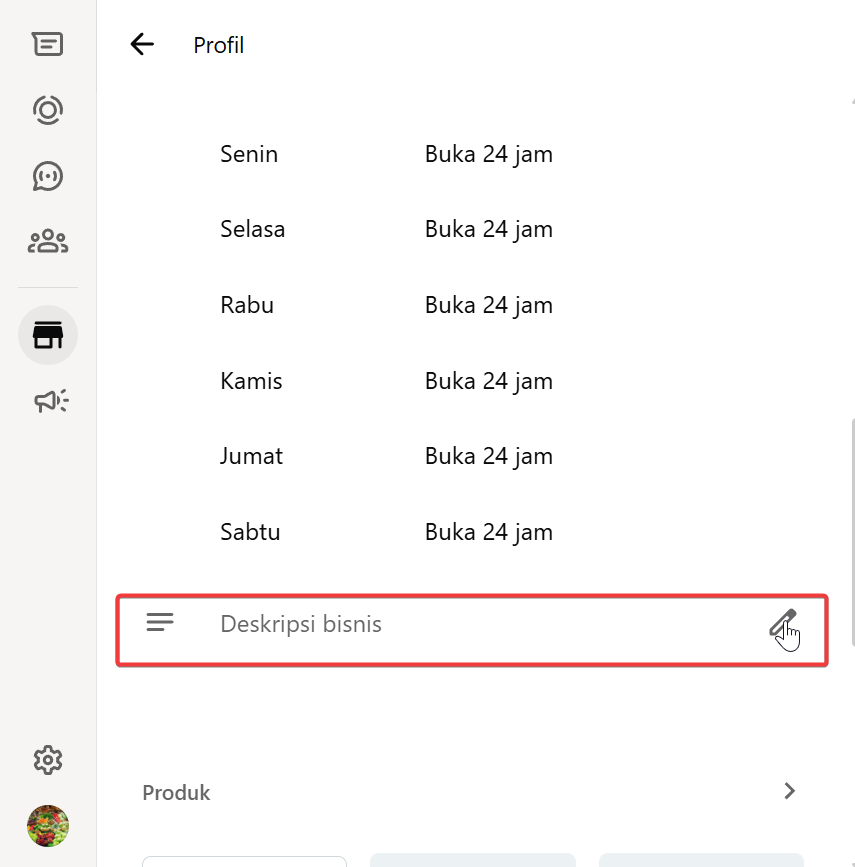Viewport: 855px width, 867px height.
Task: Click the profile avatar picture
Action: pyautogui.click(x=47, y=826)
